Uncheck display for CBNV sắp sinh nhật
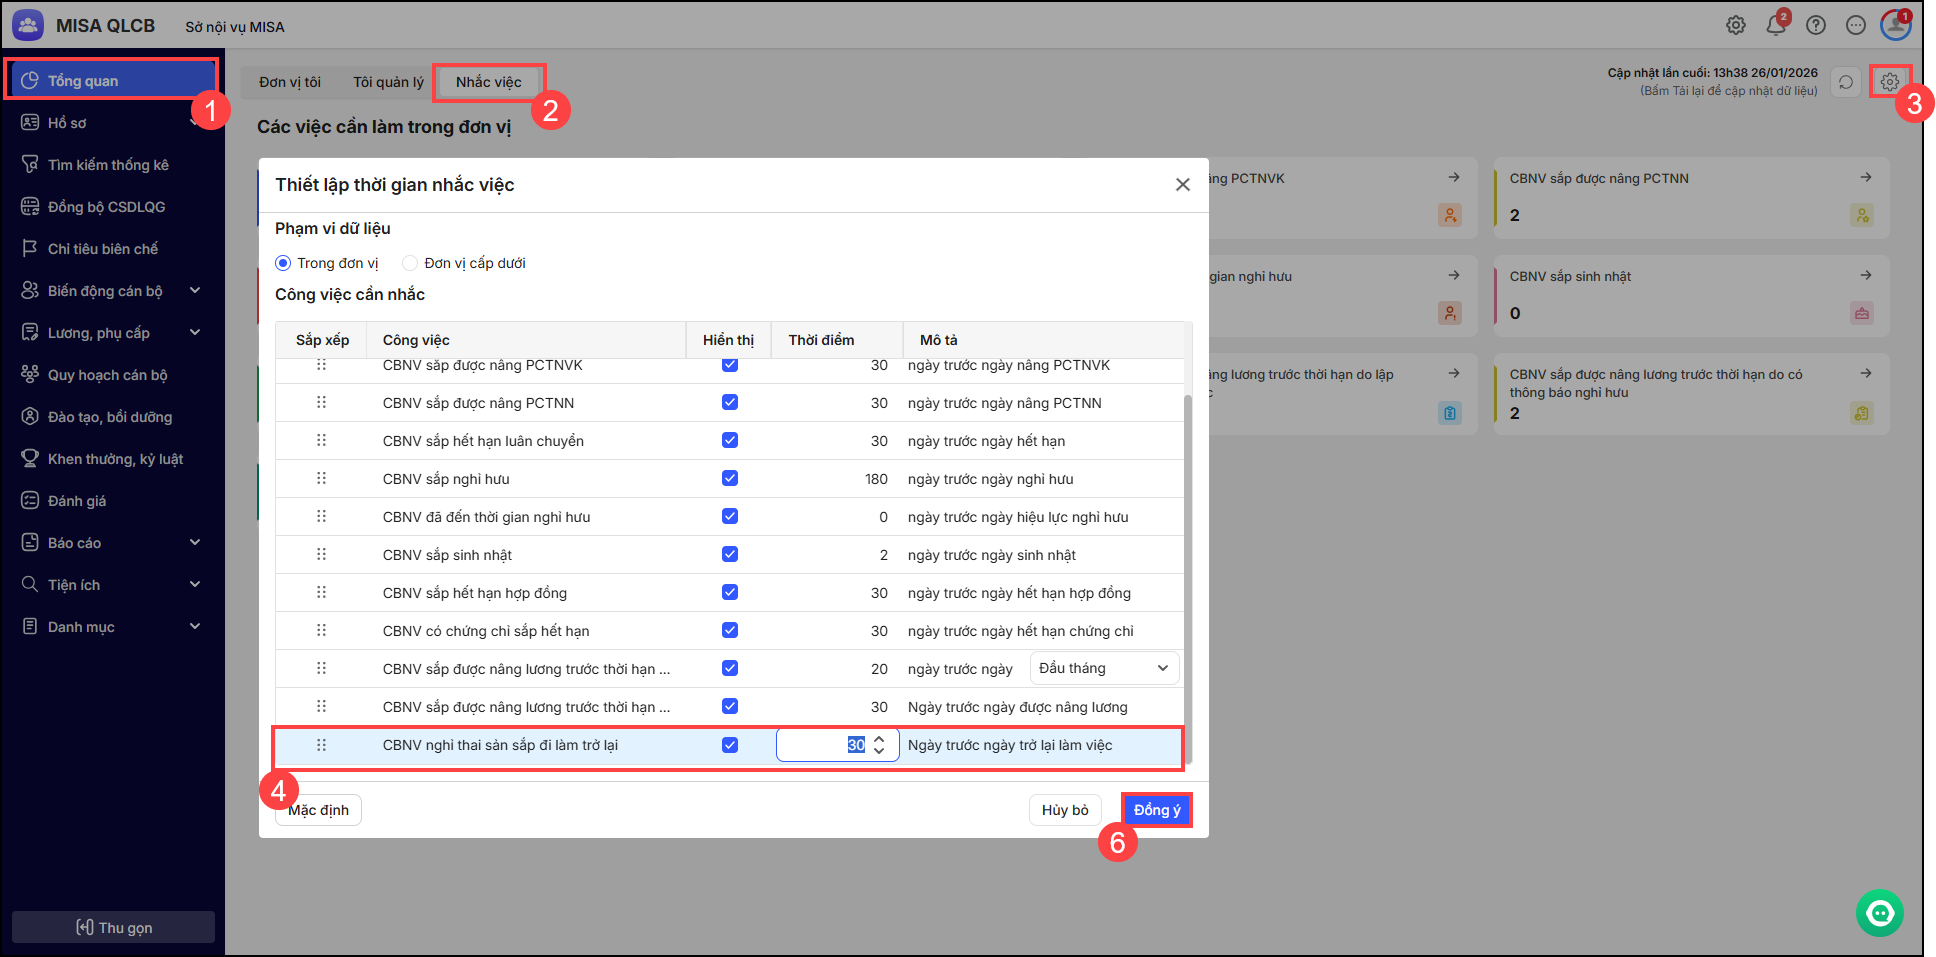The image size is (1936, 957). pos(730,555)
